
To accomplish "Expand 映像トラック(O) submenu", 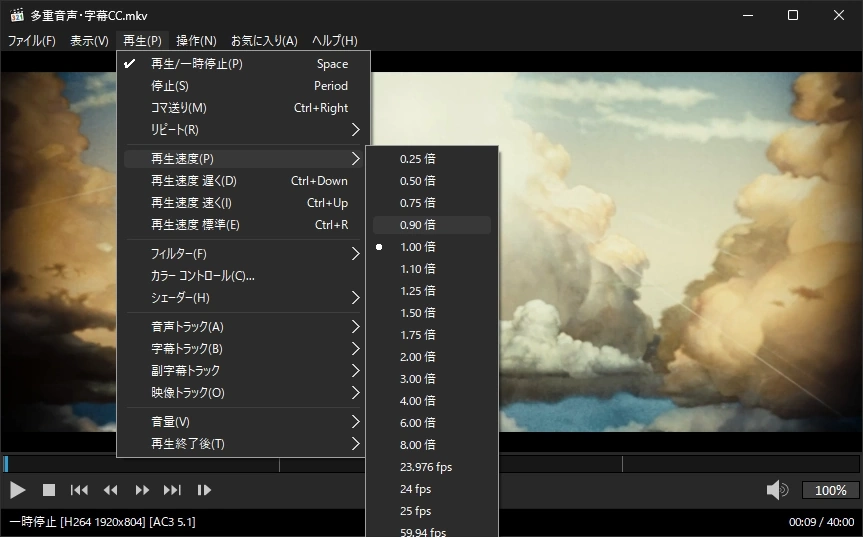I will coord(242,393).
